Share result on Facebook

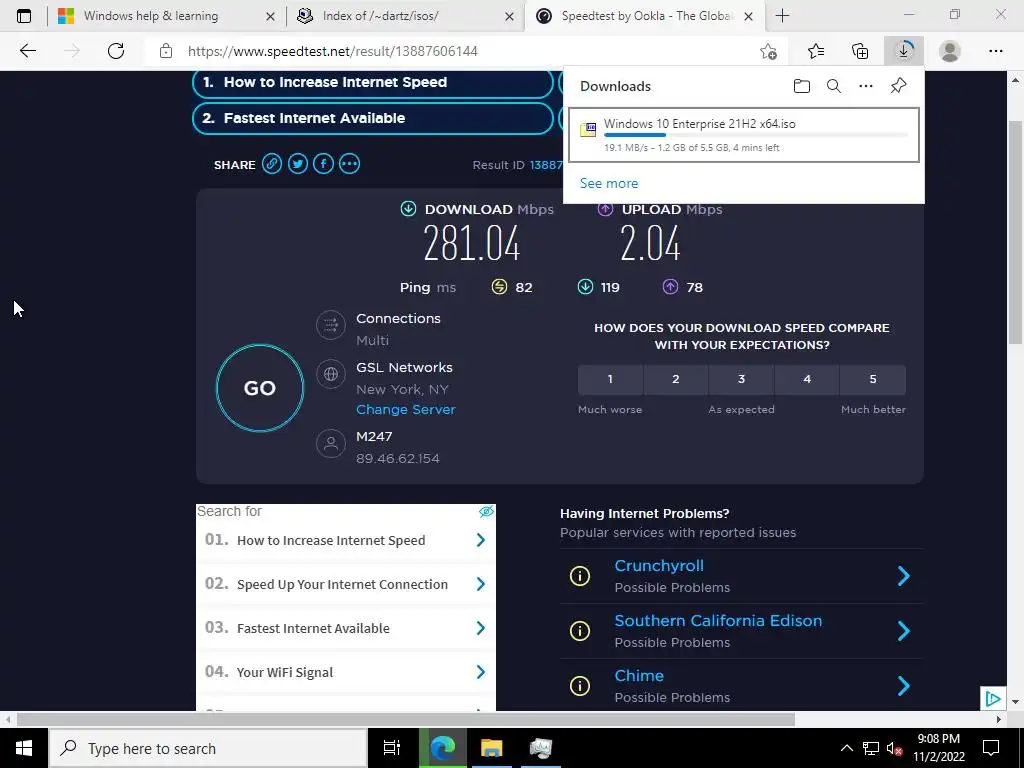[323, 164]
